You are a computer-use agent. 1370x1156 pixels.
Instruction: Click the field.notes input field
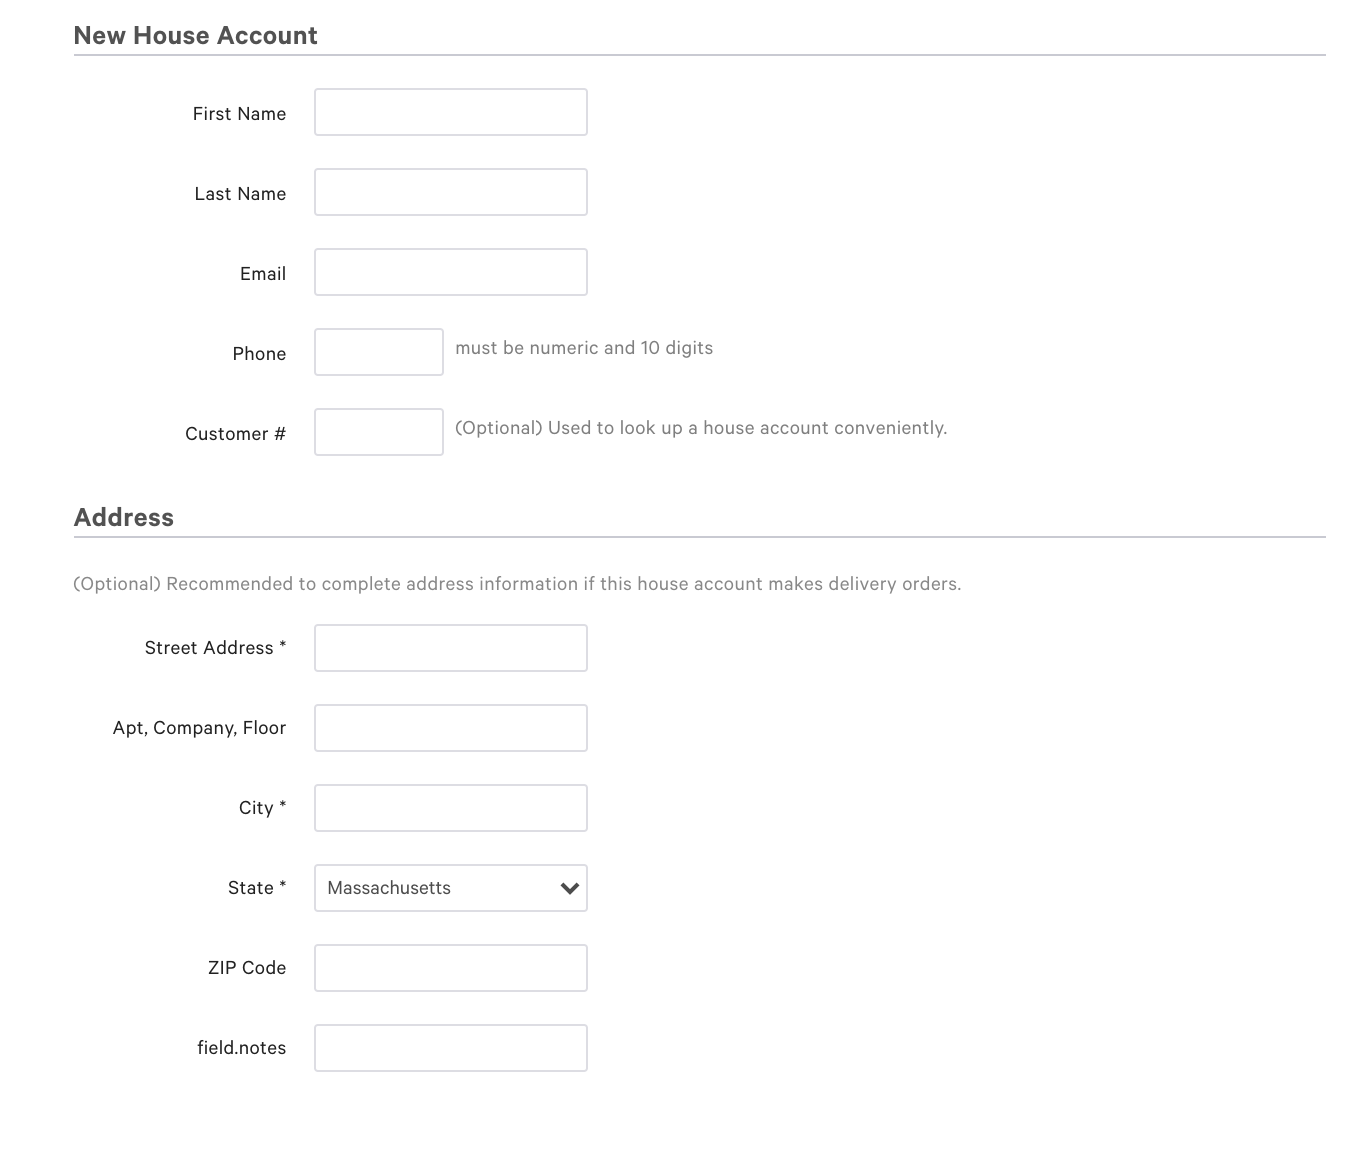(450, 1048)
